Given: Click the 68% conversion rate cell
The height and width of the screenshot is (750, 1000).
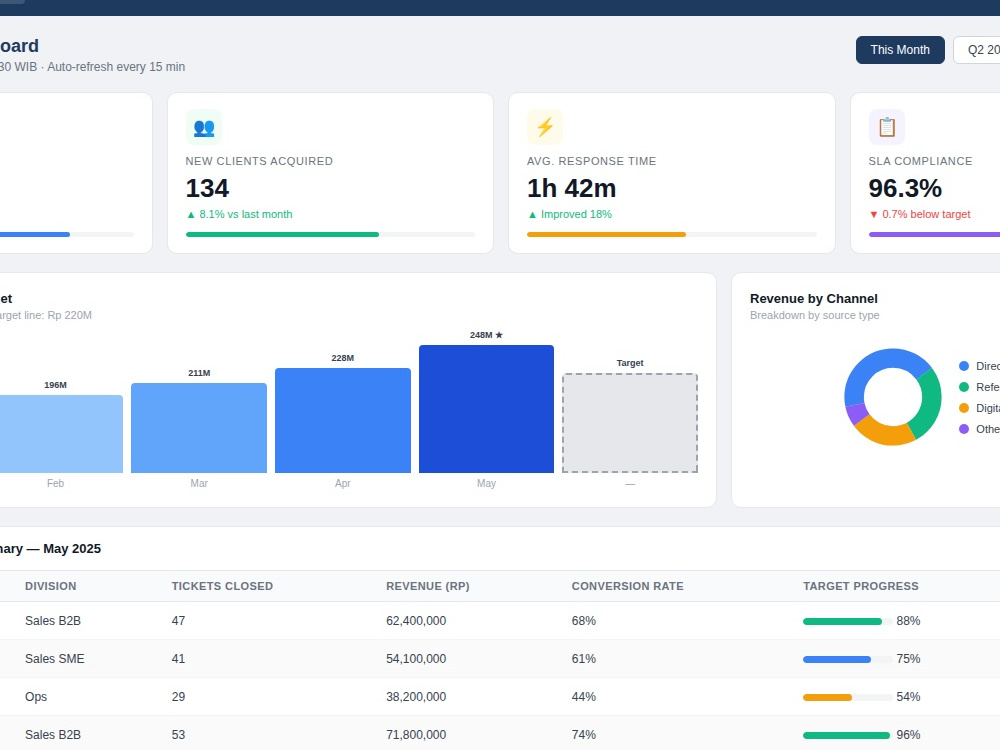Looking at the screenshot, I should [x=584, y=621].
